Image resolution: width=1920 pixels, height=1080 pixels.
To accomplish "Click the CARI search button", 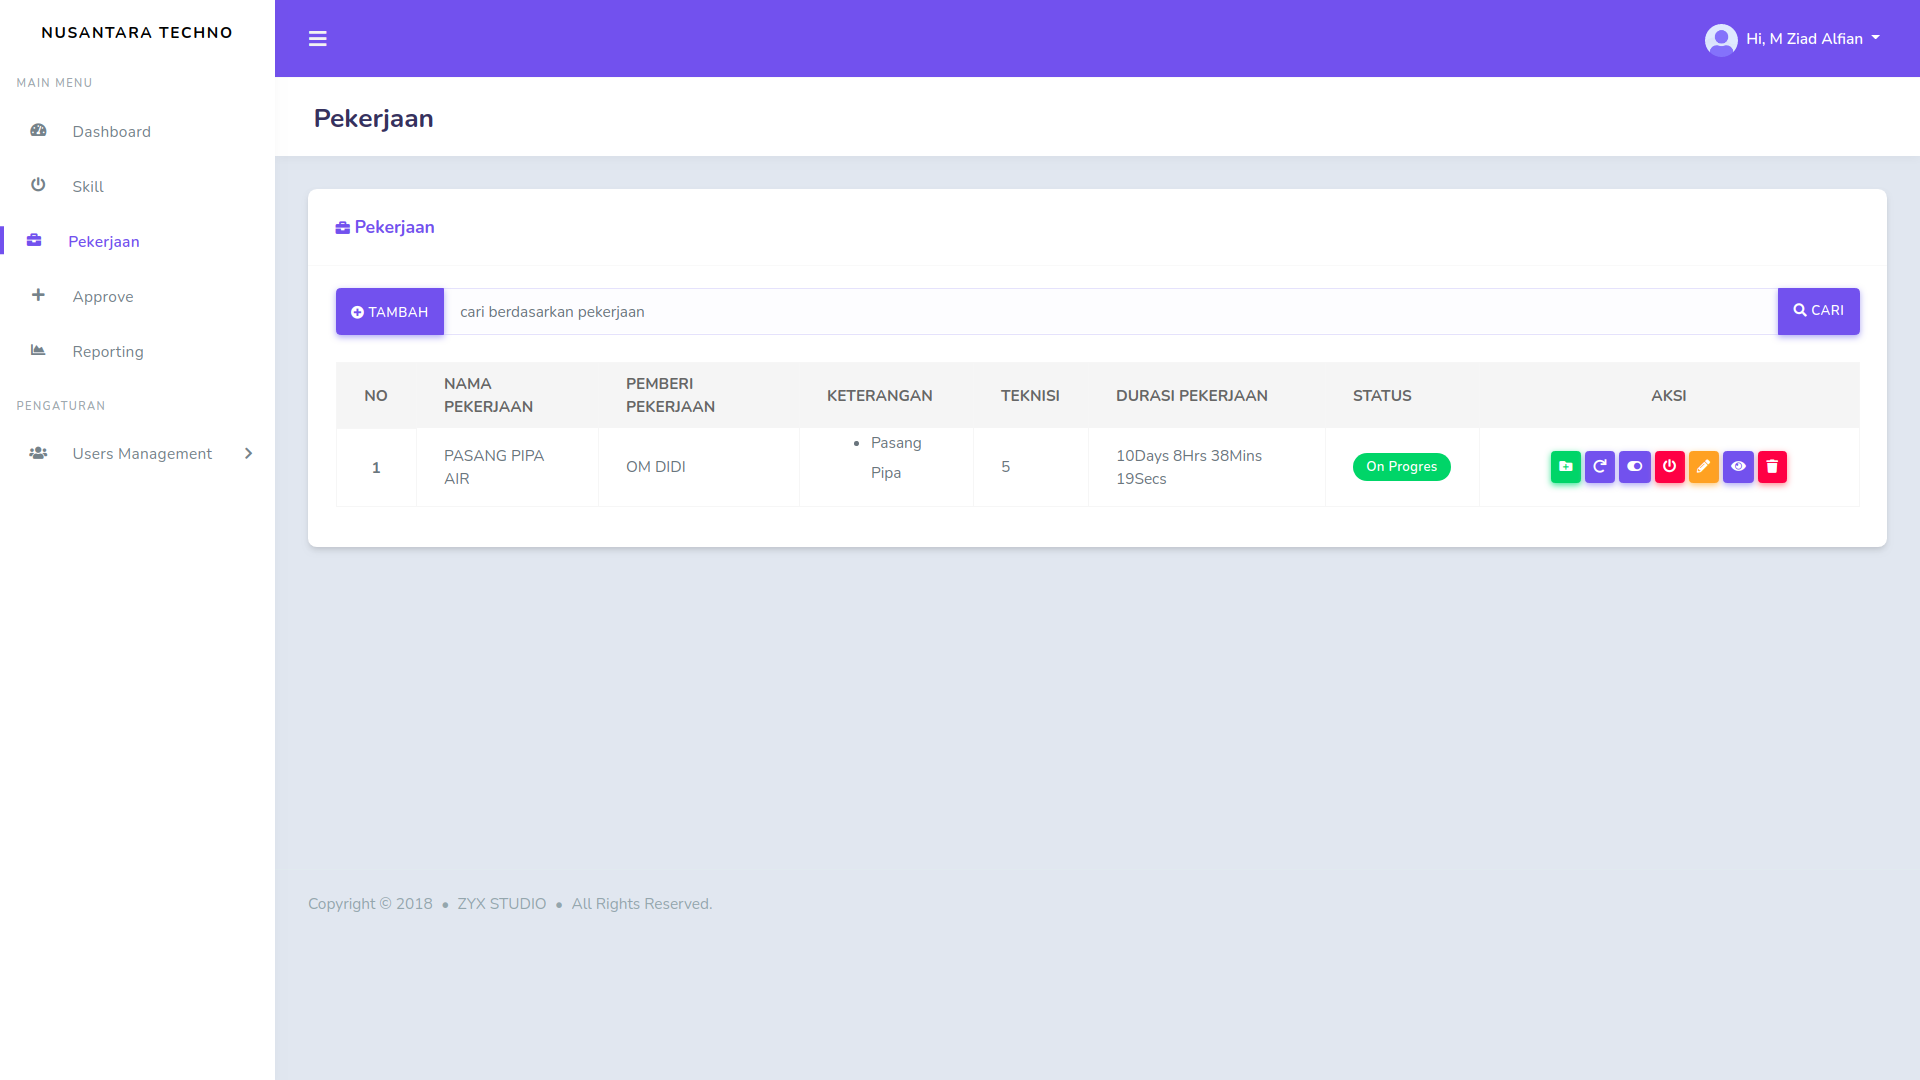I will pos(1818,311).
